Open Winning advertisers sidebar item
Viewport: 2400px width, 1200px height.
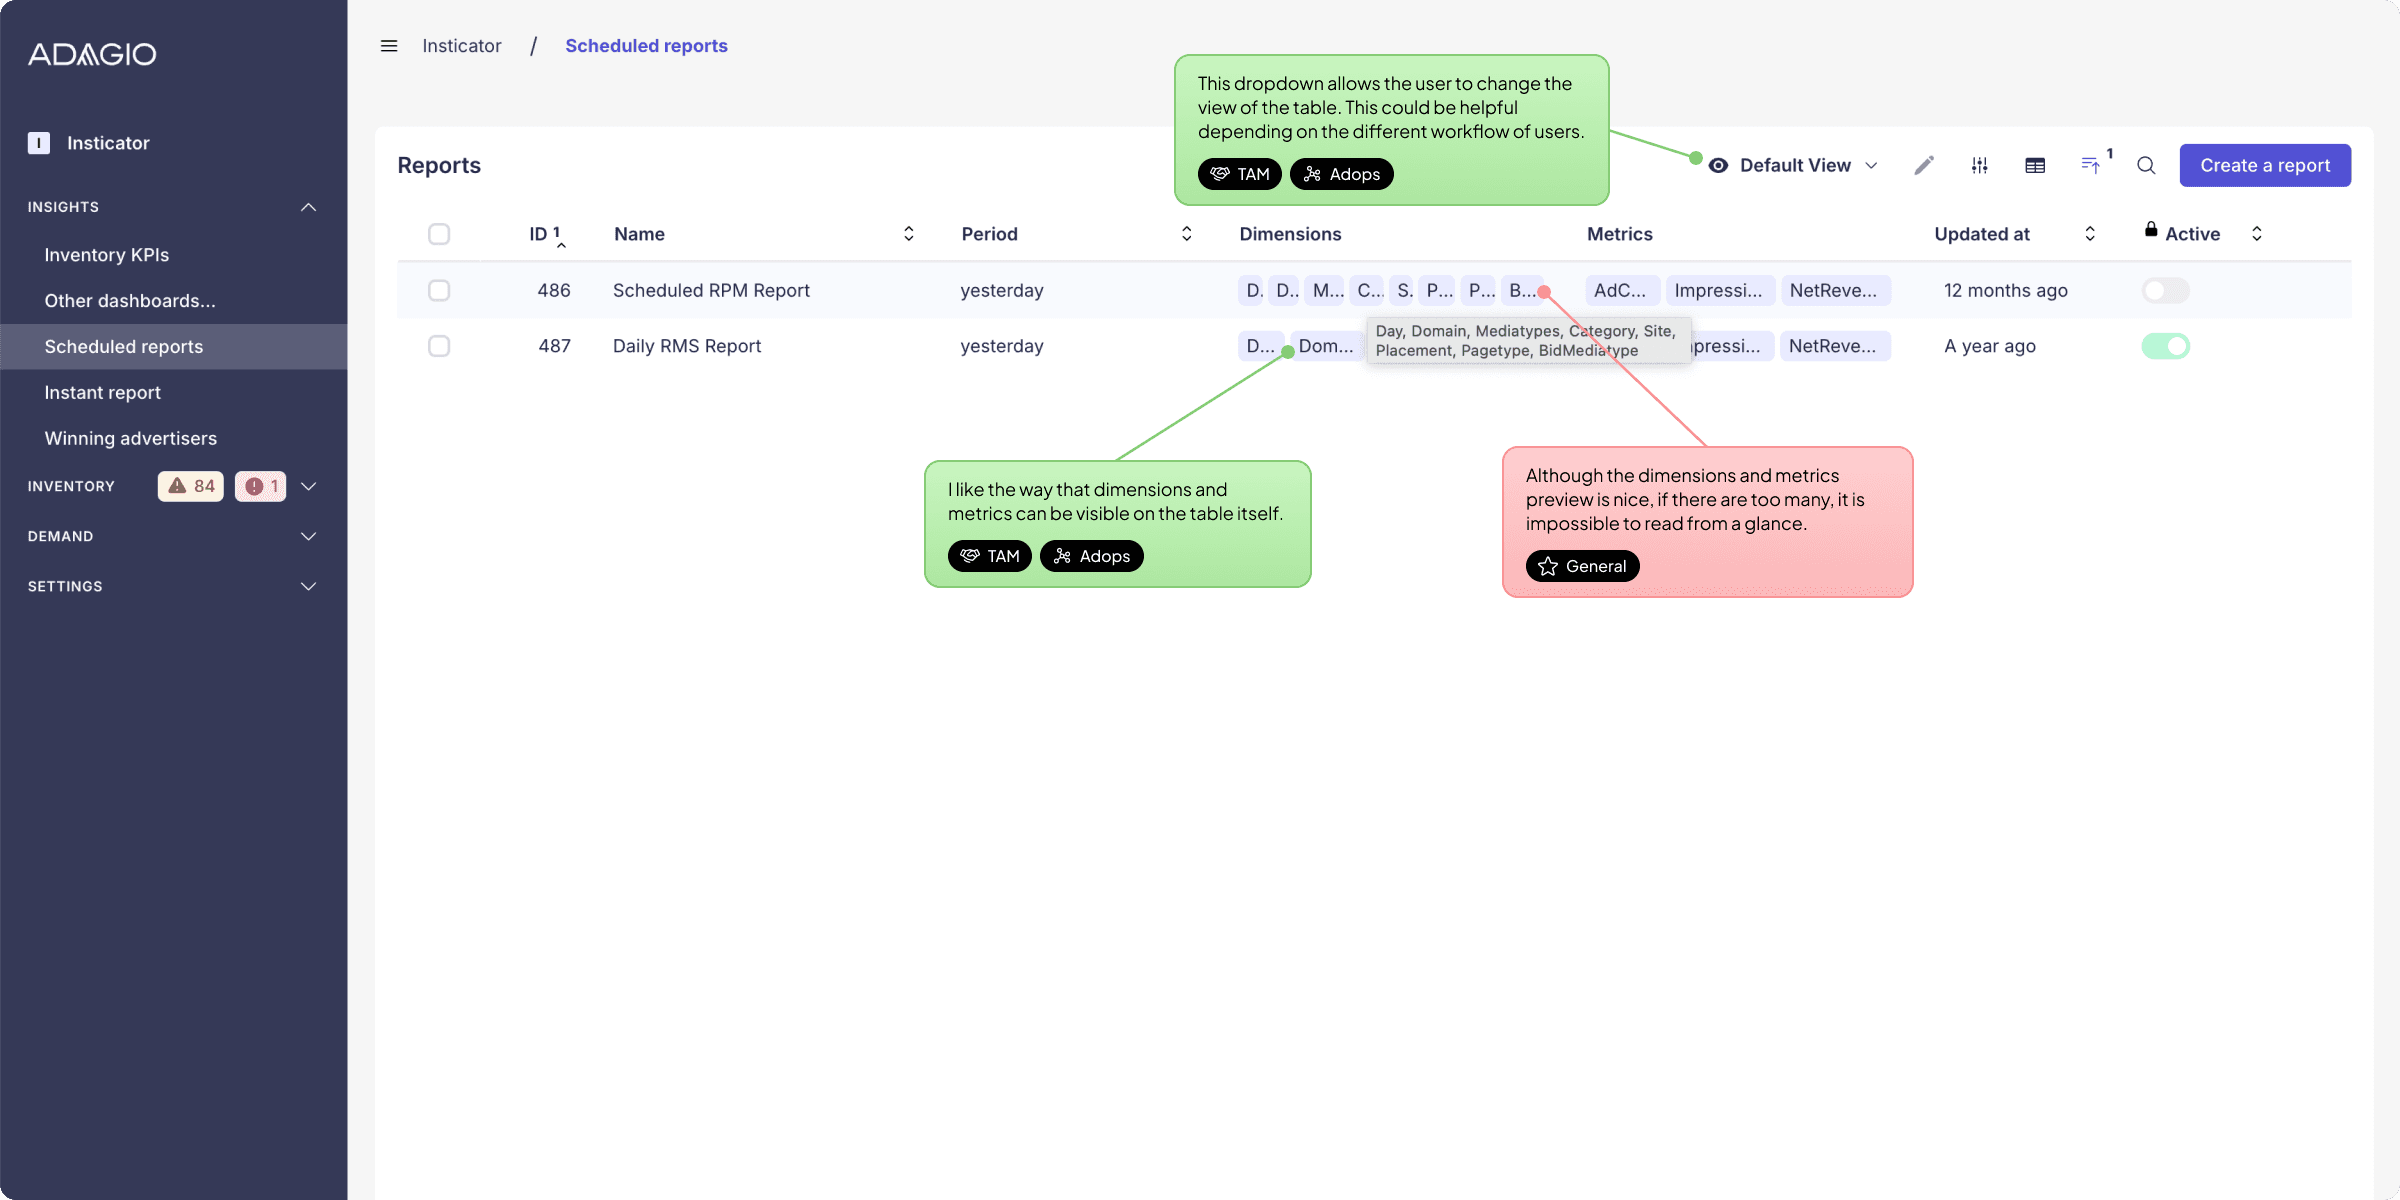(x=131, y=439)
